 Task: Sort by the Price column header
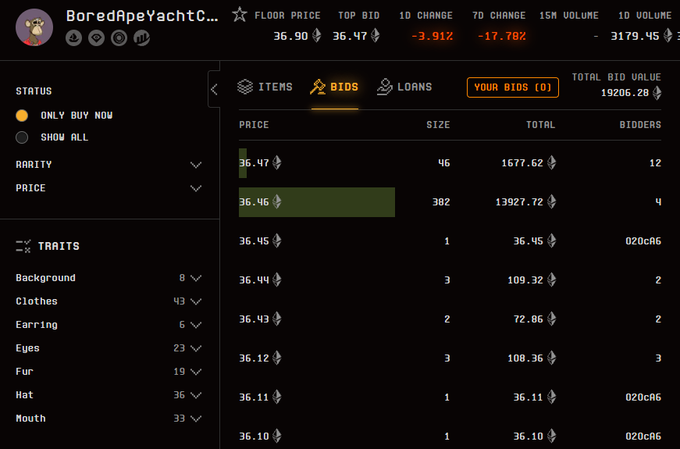point(254,125)
